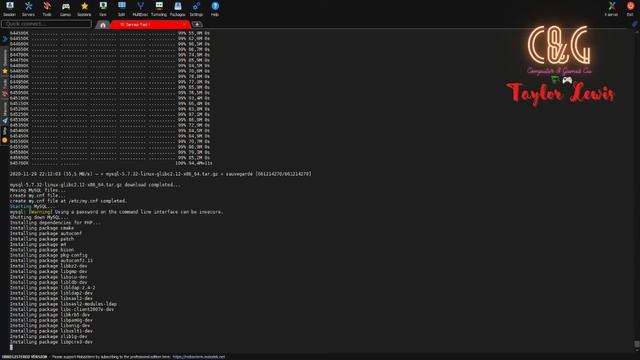This screenshot has width=640, height=360.
Task: Click the 'Starting MySQL' output line
Action: [31, 207]
